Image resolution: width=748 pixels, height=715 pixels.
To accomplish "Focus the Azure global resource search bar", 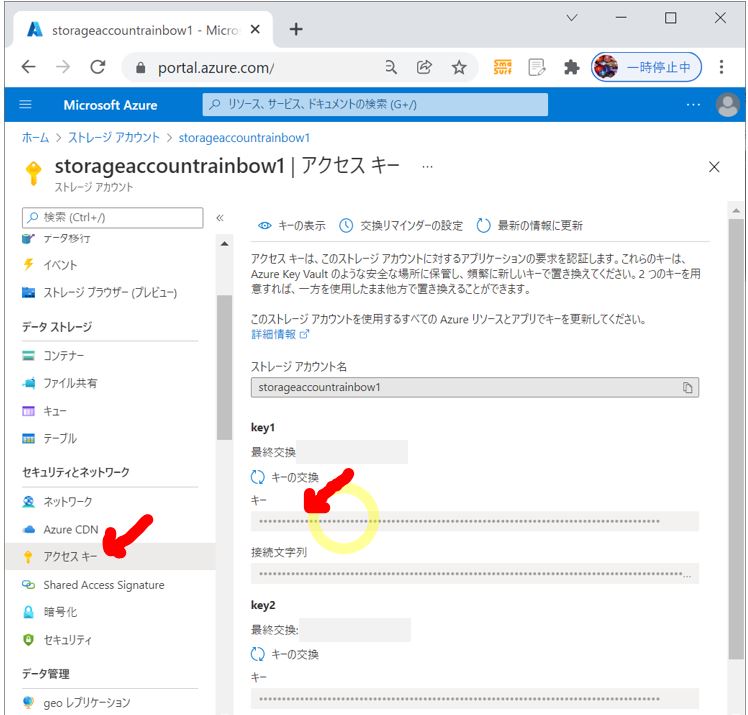I will [x=375, y=104].
